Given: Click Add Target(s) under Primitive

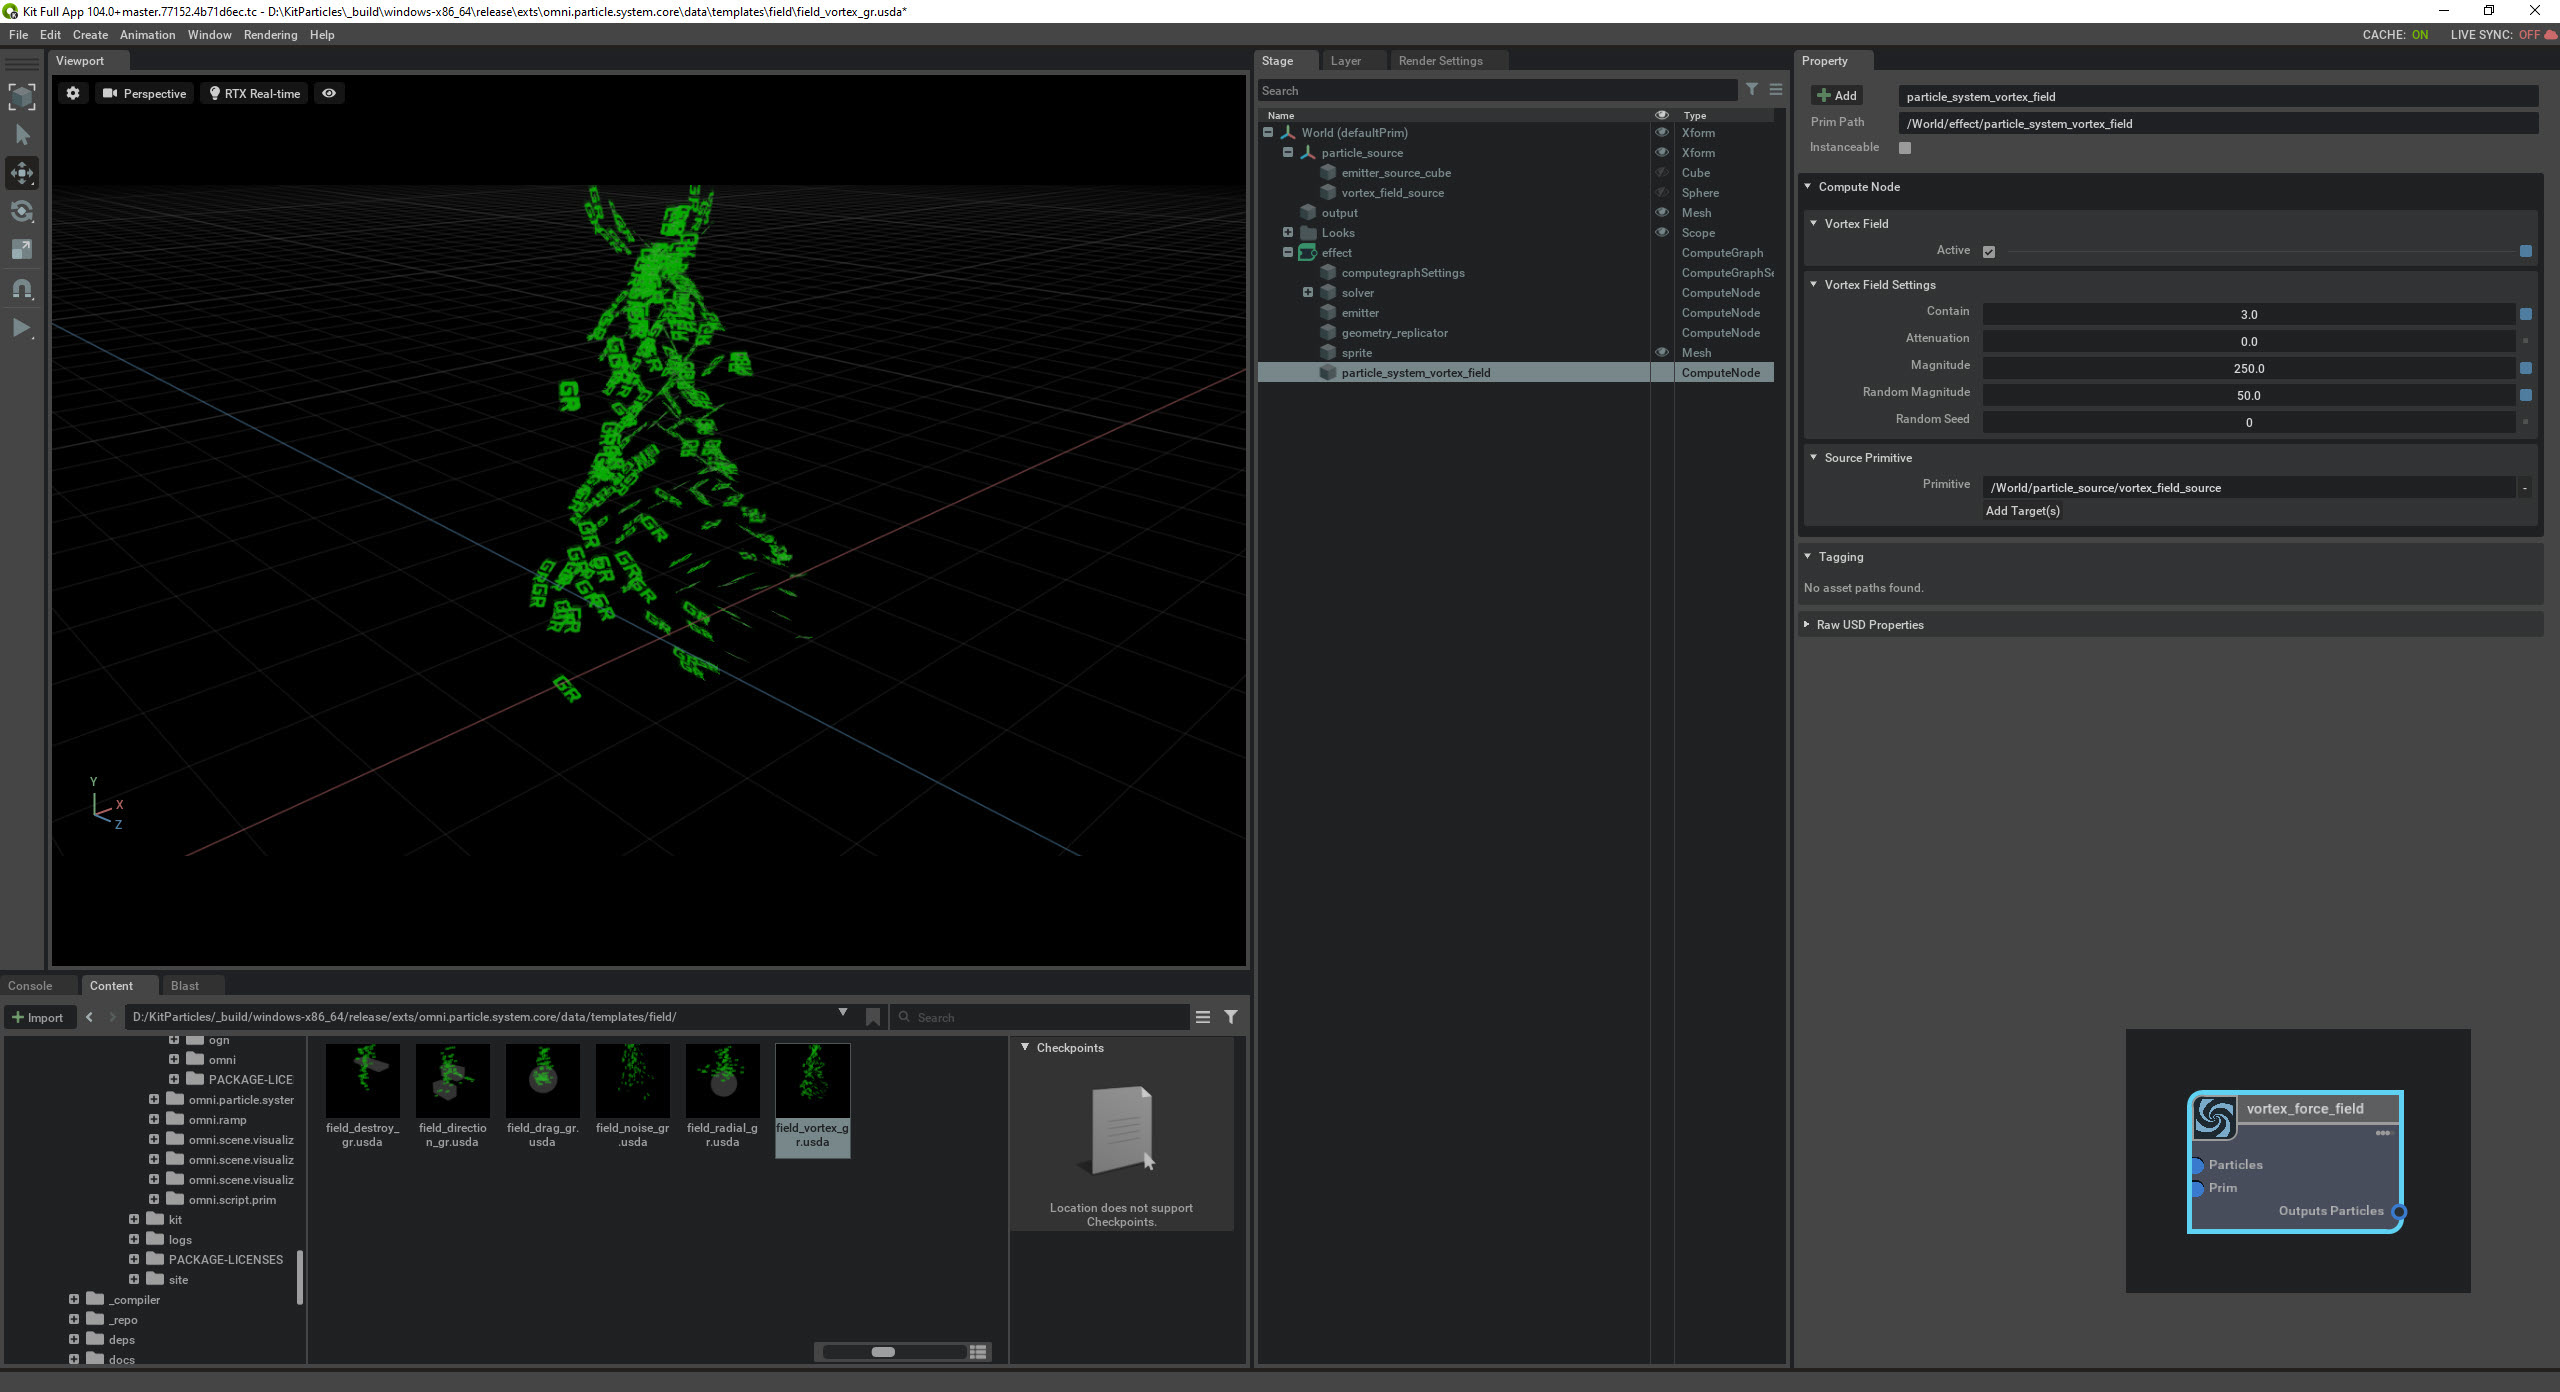Looking at the screenshot, I should (2022, 511).
